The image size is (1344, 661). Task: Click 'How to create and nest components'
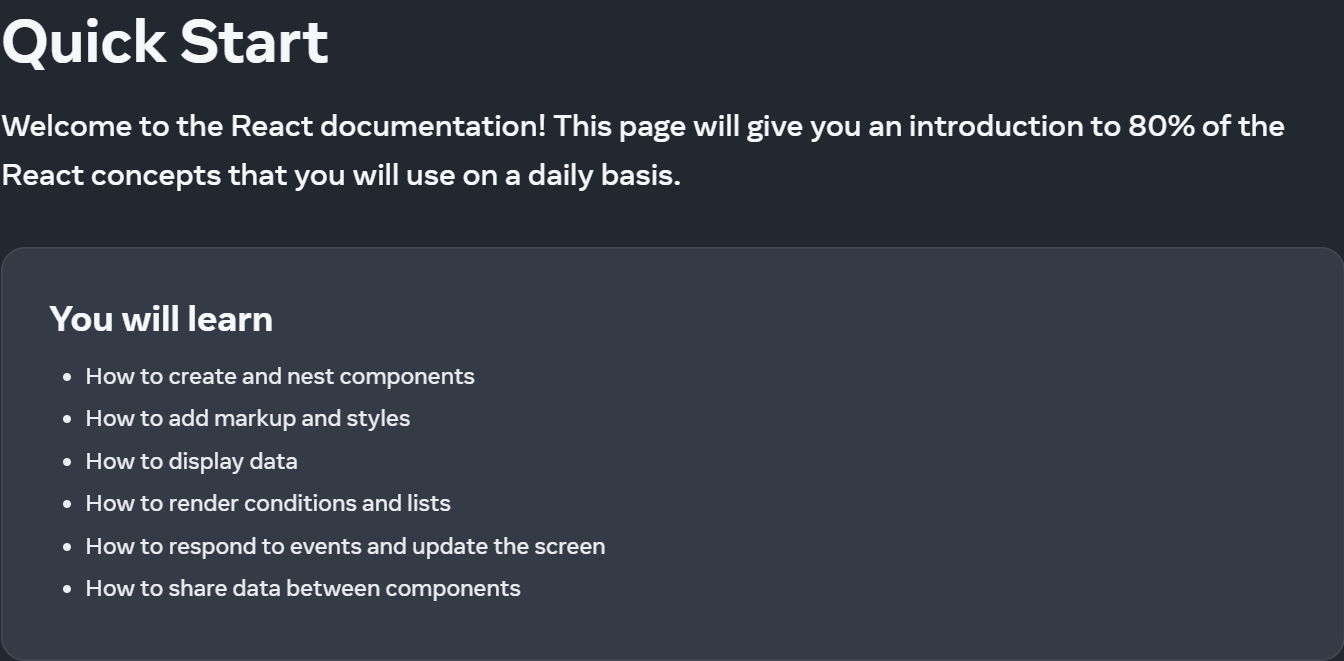pyautogui.click(x=280, y=376)
